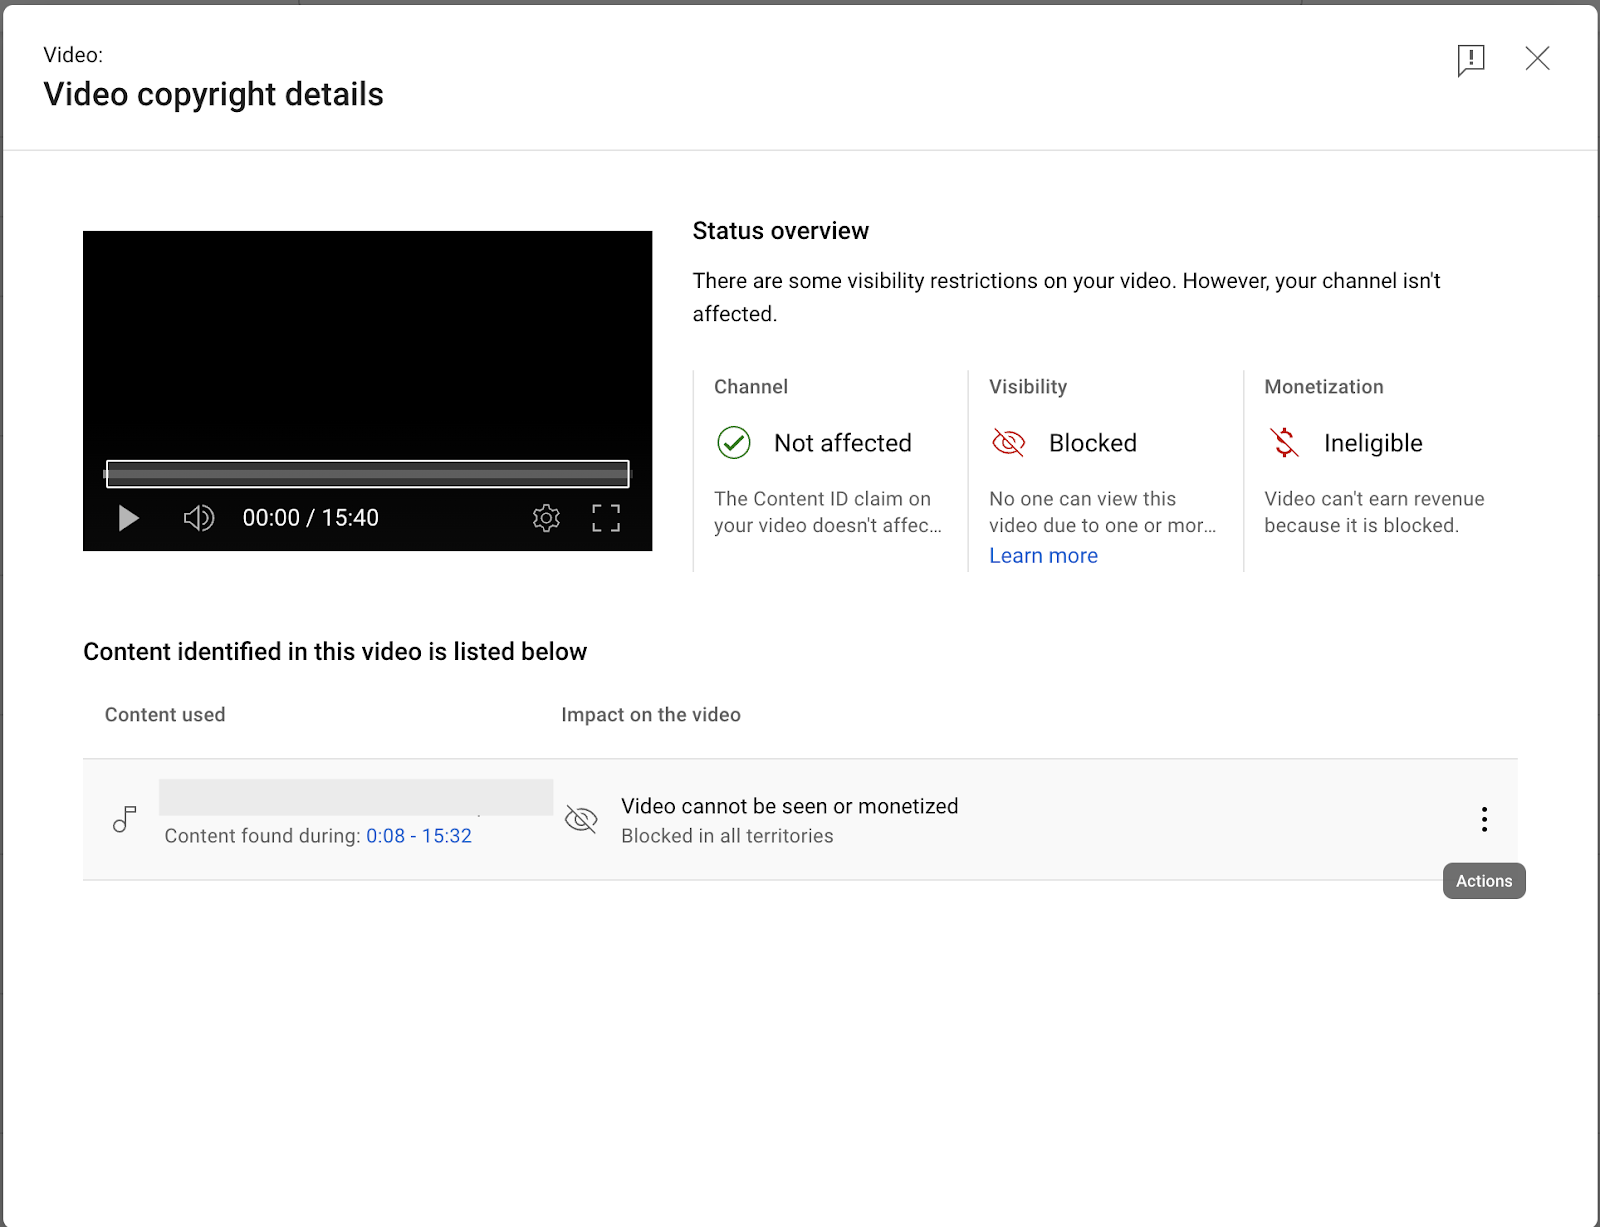Click the 'Not affected' channel status
Viewport: 1600px width, 1227px height.
[843, 443]
